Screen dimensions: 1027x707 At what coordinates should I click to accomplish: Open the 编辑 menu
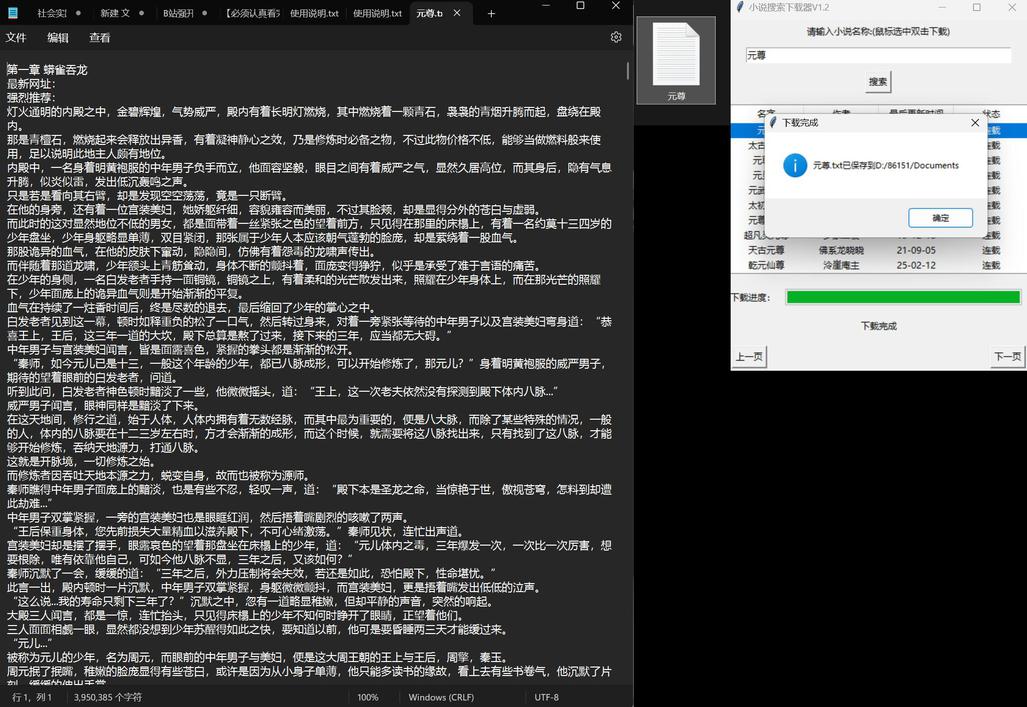click(58, 38)
